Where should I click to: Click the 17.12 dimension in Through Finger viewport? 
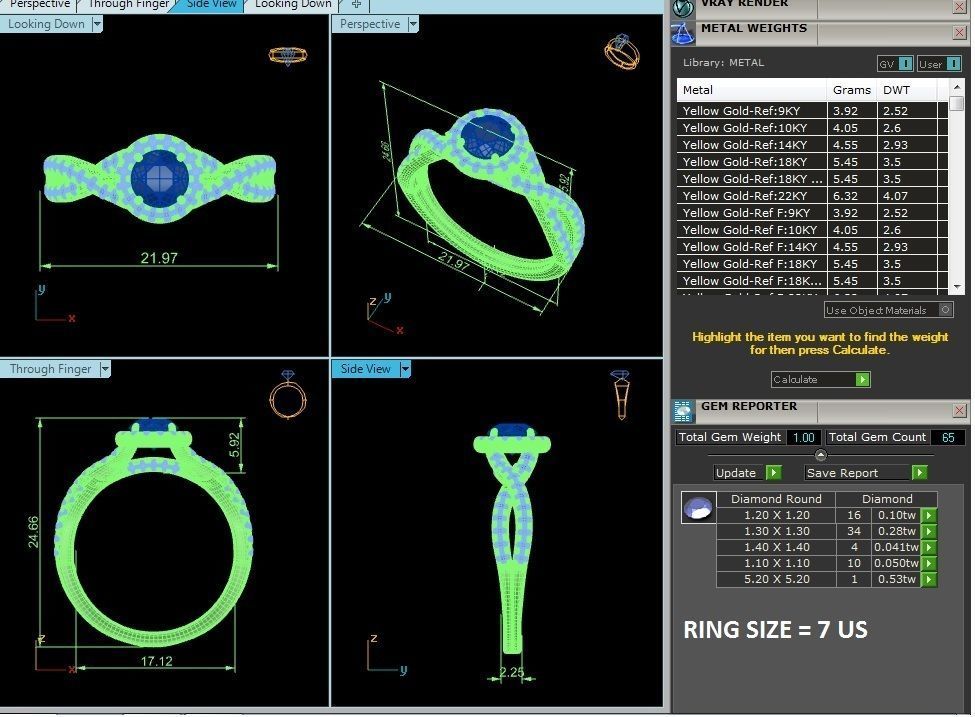pyautogui.click(x=156, y=661)
